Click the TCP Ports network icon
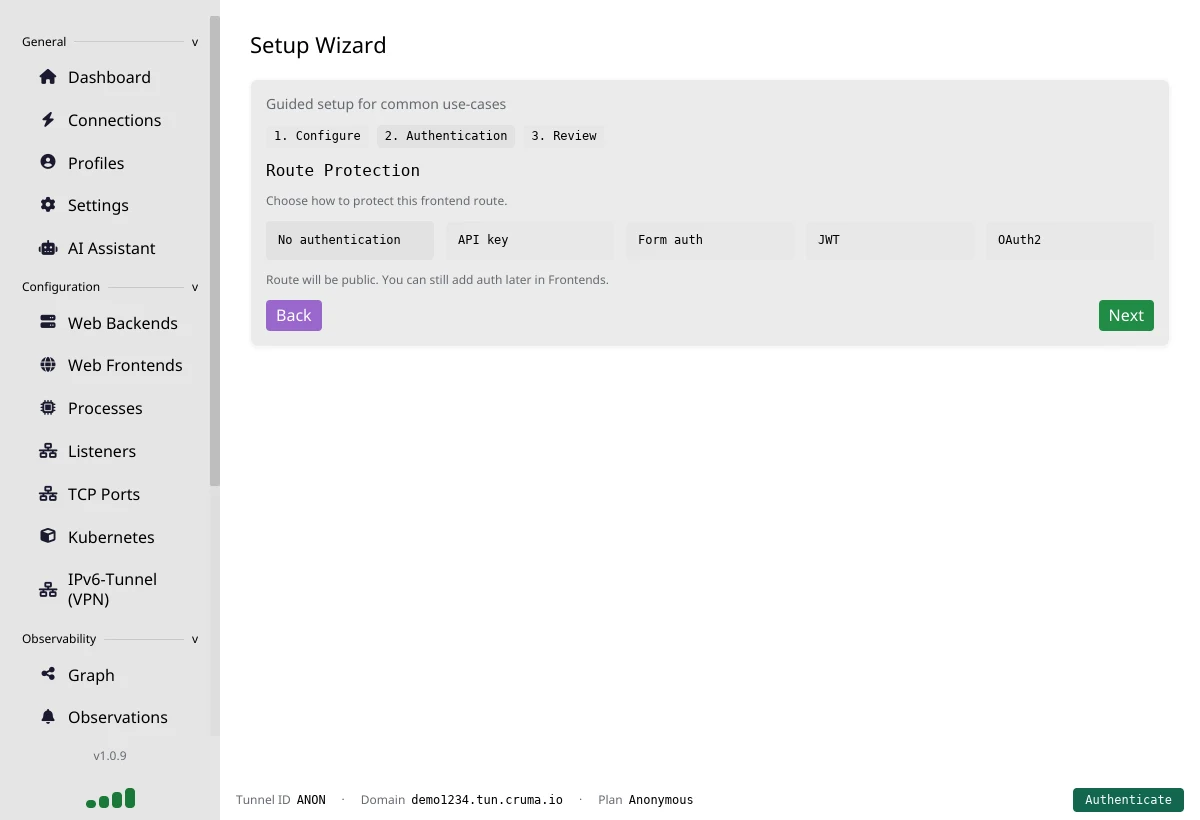 click(x=48, y=494)
